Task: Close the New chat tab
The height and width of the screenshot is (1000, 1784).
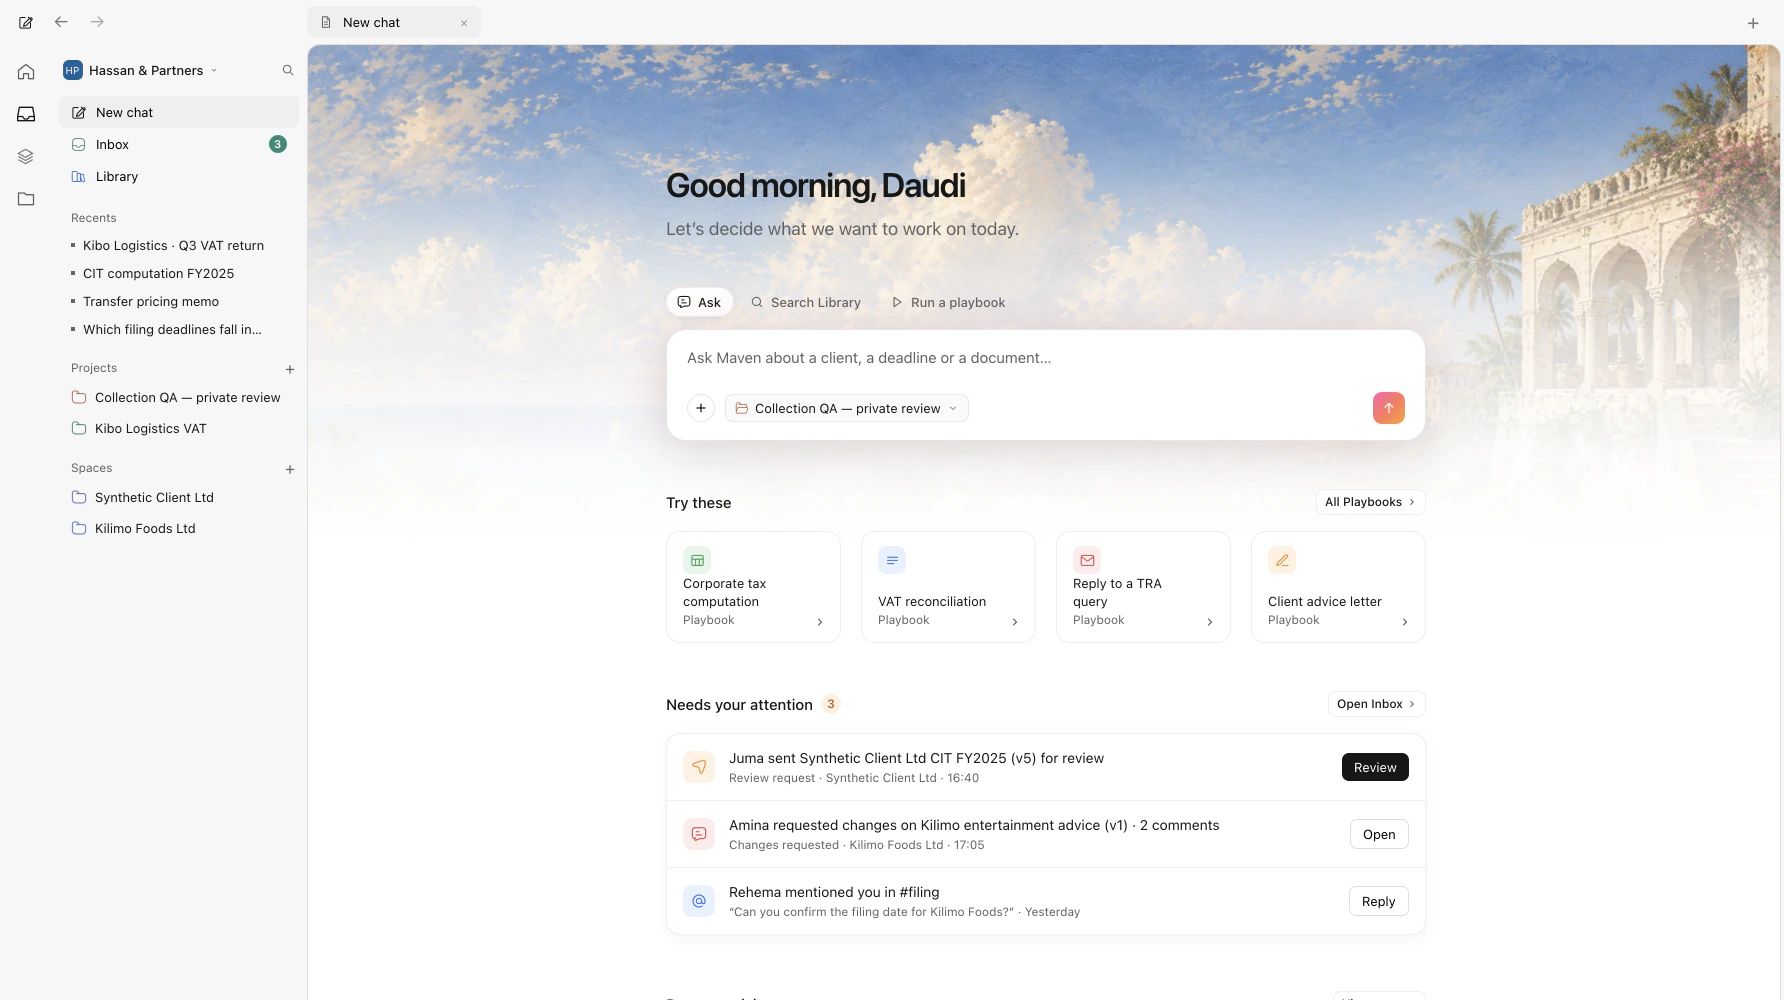Action: tap(464, 23)
